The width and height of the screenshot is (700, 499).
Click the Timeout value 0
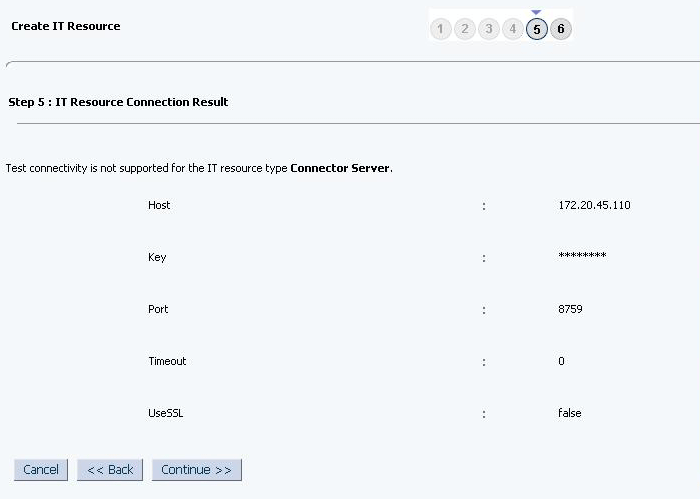[561, 361]
